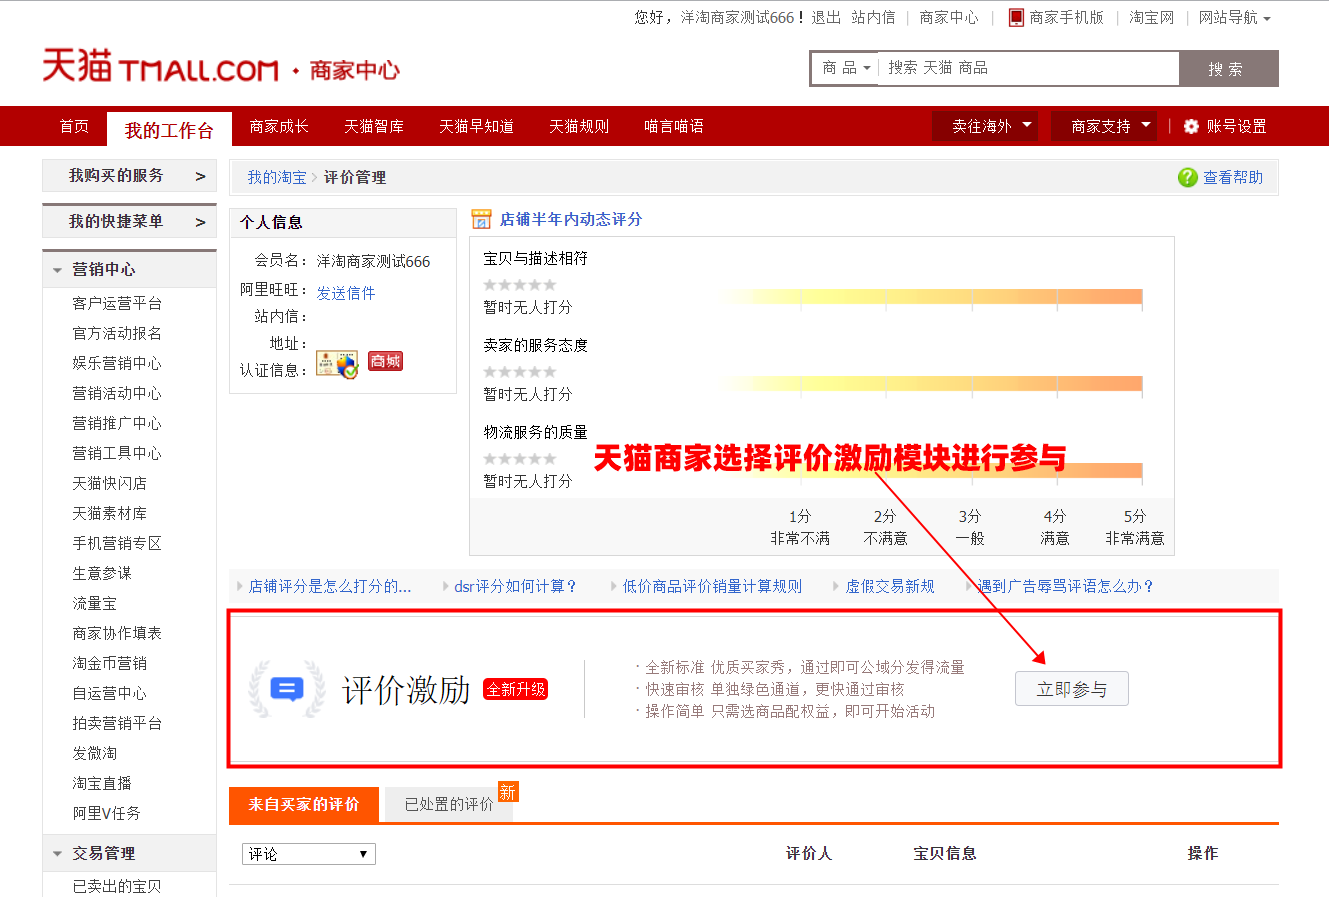Open 淘宝直播 in the sidebar

102,783
